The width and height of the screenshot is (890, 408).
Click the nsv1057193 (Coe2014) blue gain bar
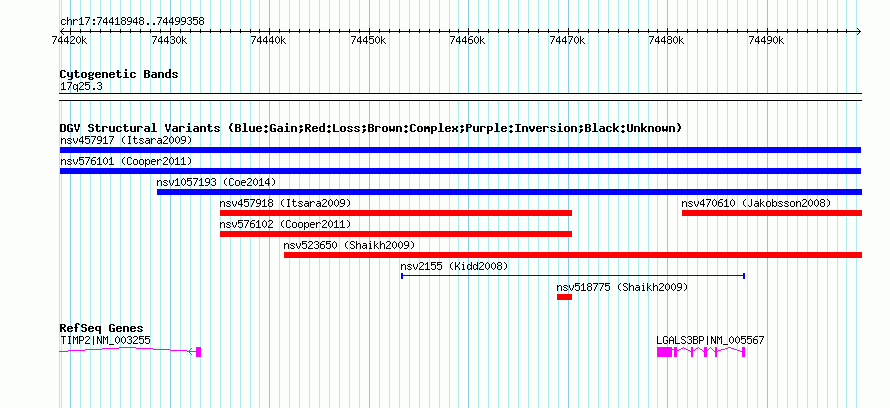coord(509,192)
